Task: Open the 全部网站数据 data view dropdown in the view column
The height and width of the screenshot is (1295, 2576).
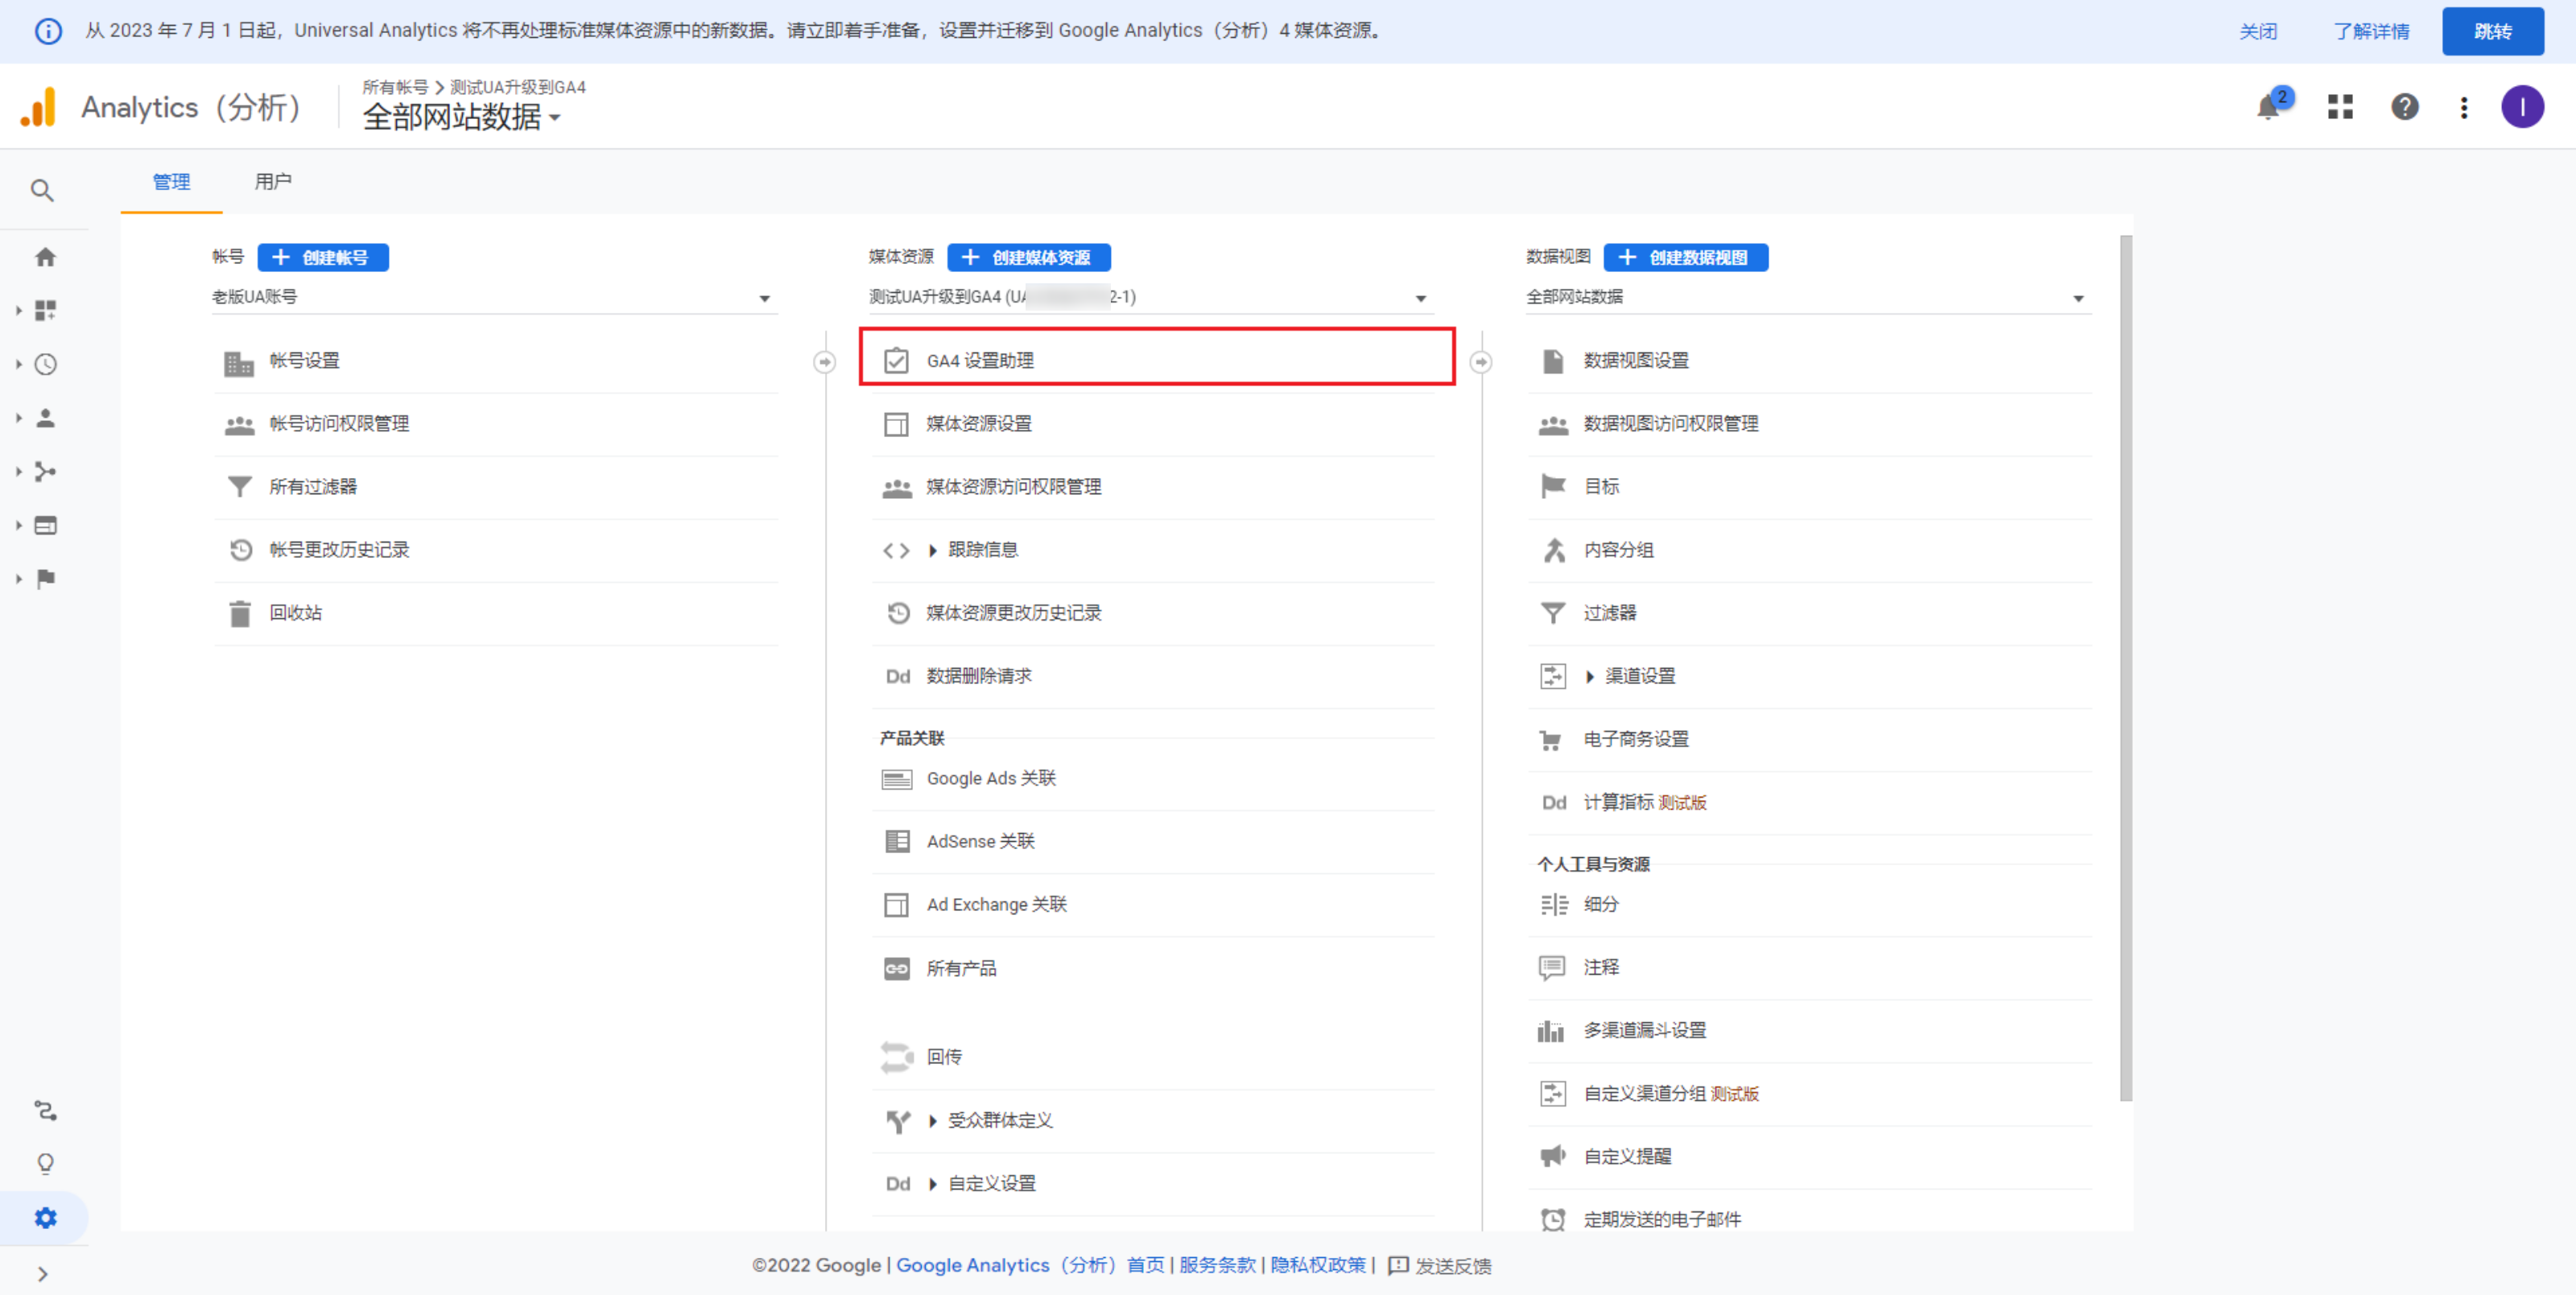Action: pos(1808,298)
